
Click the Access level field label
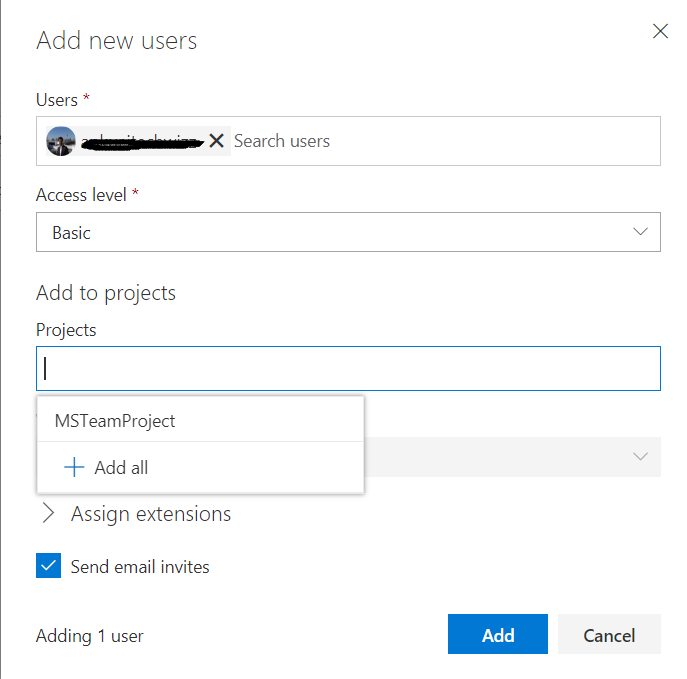click(81, 195)
